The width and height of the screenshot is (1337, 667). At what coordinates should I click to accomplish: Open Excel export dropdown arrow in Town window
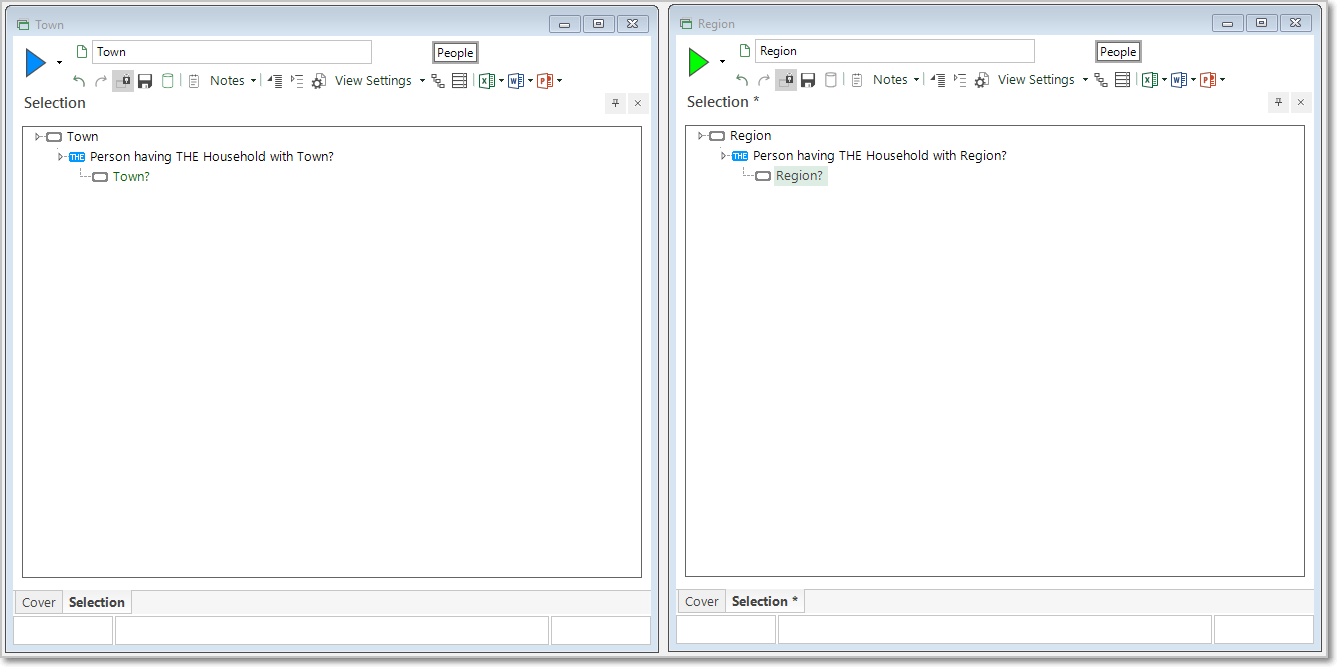pos(501,81)
